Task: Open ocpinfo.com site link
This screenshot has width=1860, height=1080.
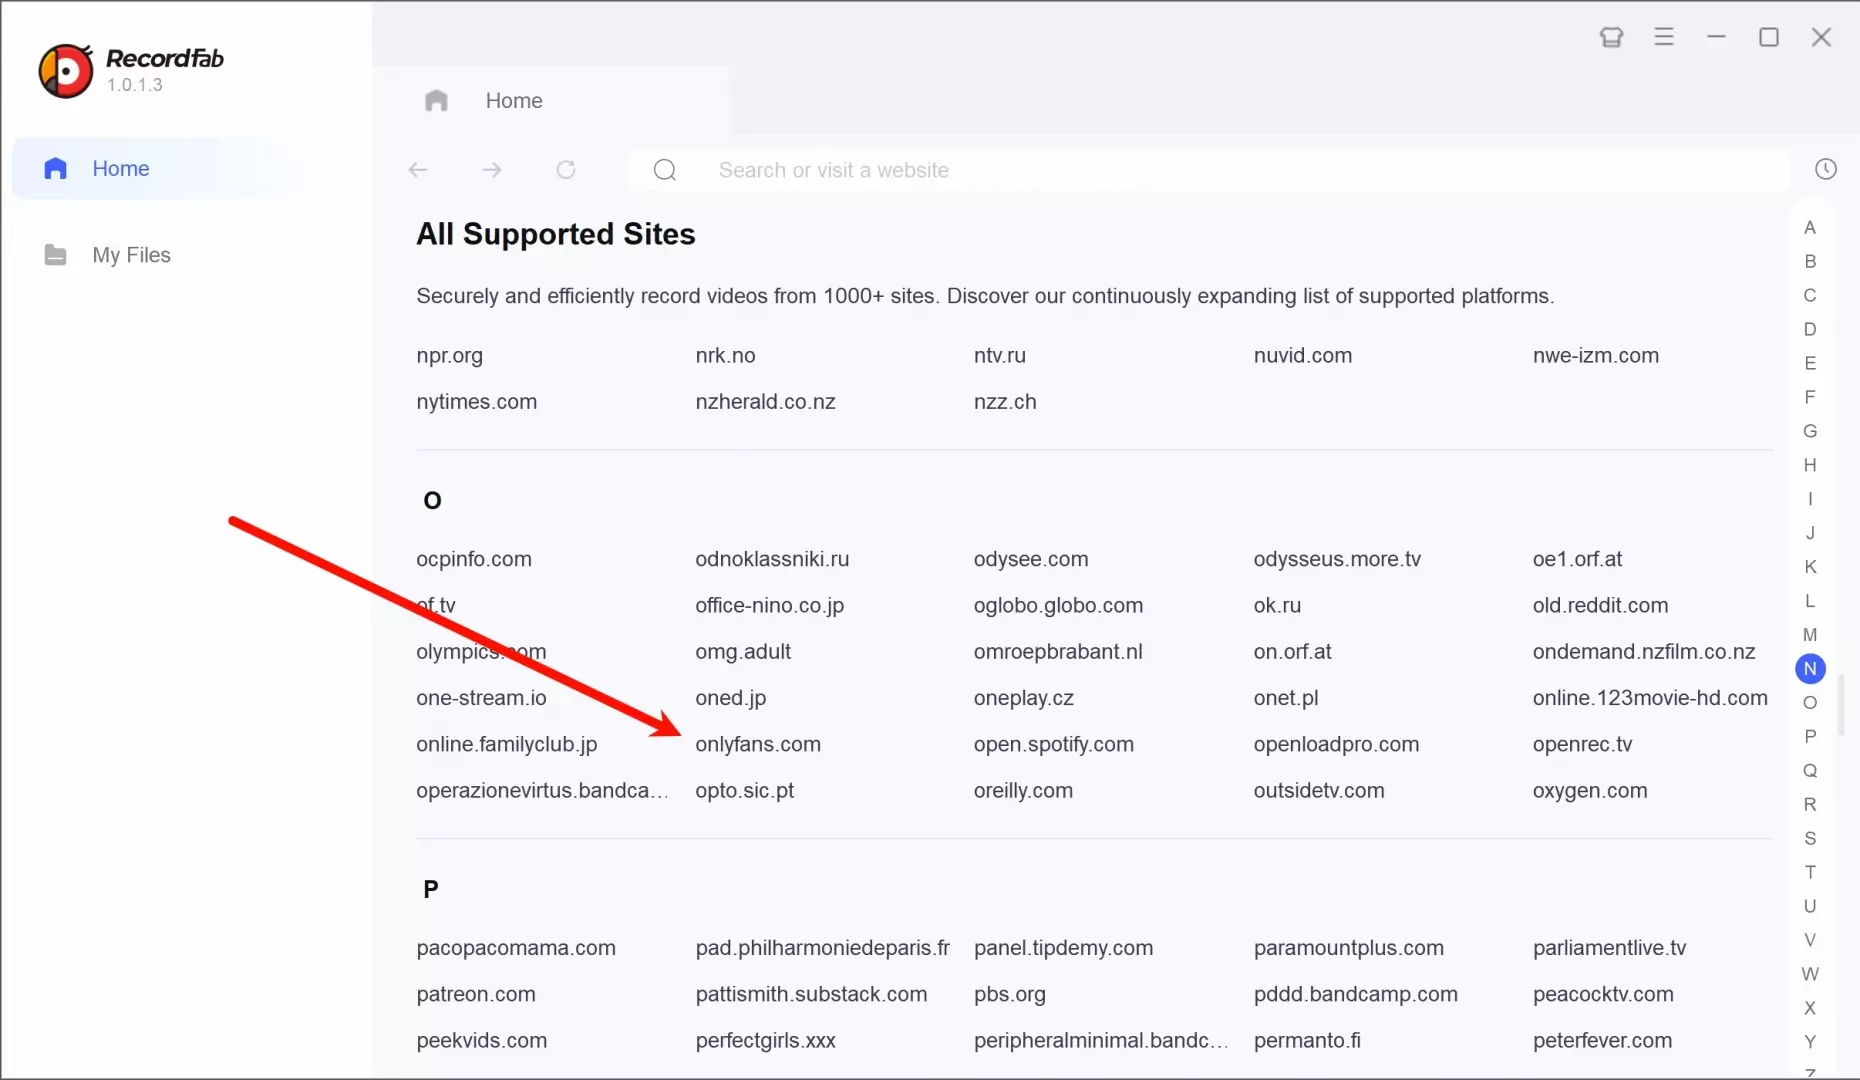Action: [x=474, y=559]
